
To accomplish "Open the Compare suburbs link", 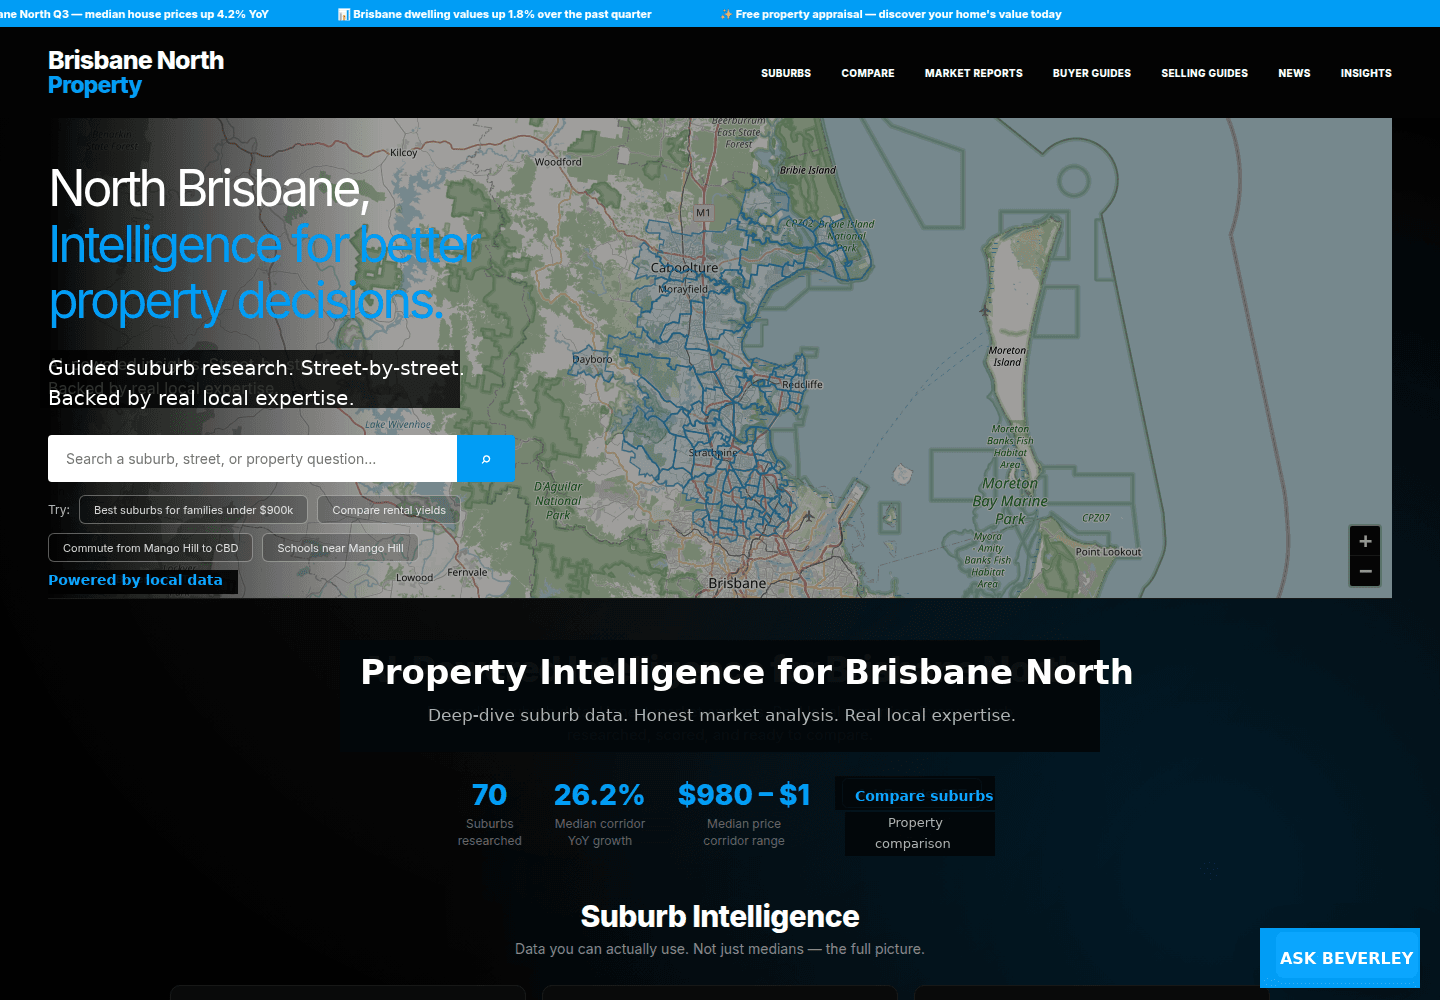I will [x=924, y=796].
